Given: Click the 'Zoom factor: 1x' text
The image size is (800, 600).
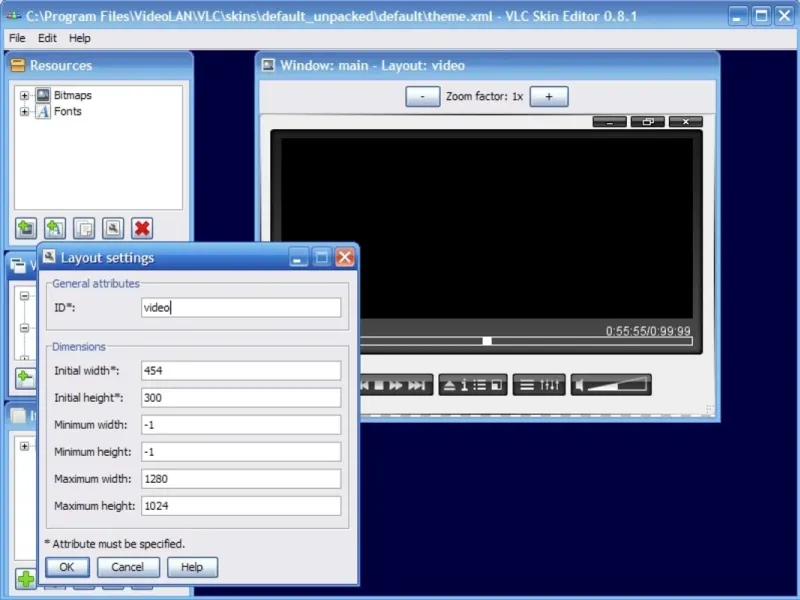Looking at the screenshot, I should tap(485, 96).
